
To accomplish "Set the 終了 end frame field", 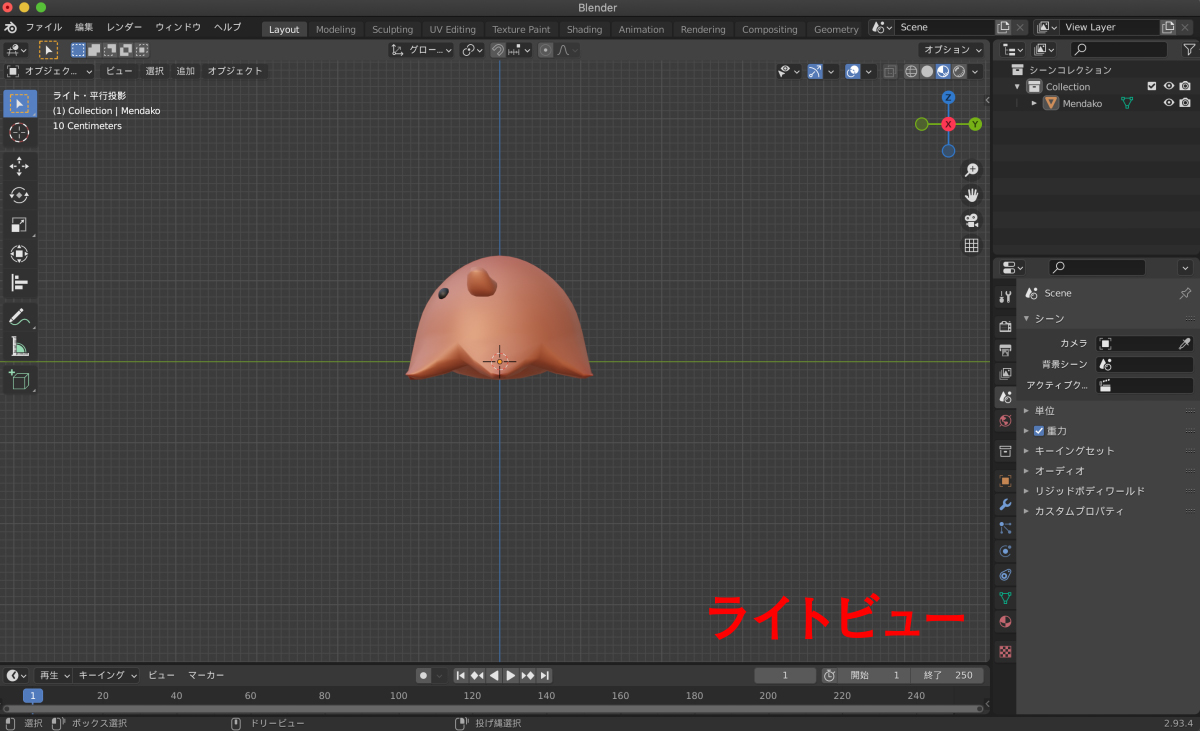I will point(947,675).
